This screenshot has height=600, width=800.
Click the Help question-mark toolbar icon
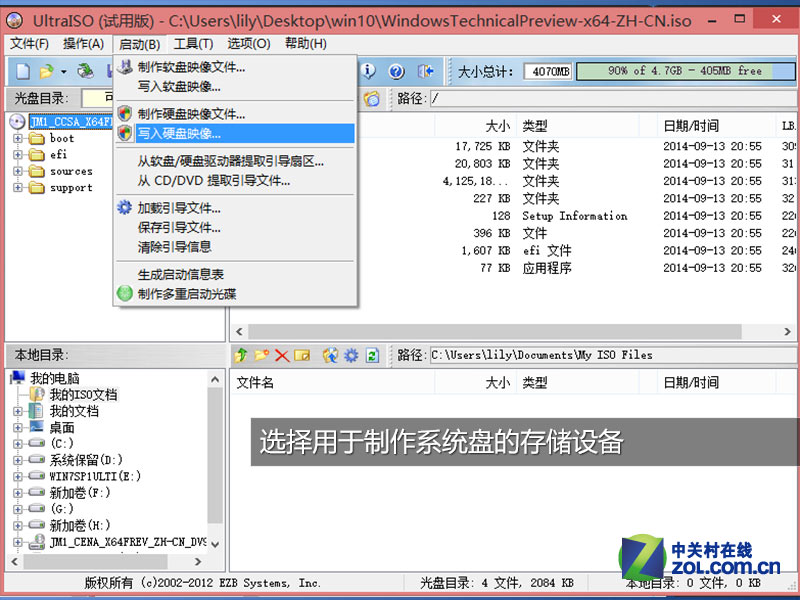[x=396, y=71]
